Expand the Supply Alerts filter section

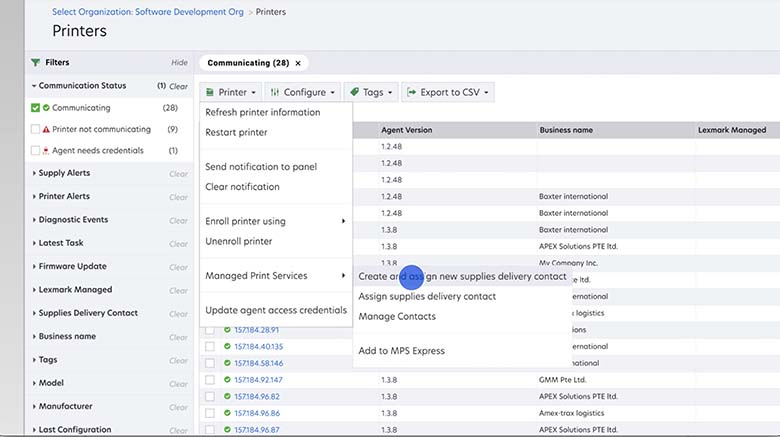tap(66, 173)
